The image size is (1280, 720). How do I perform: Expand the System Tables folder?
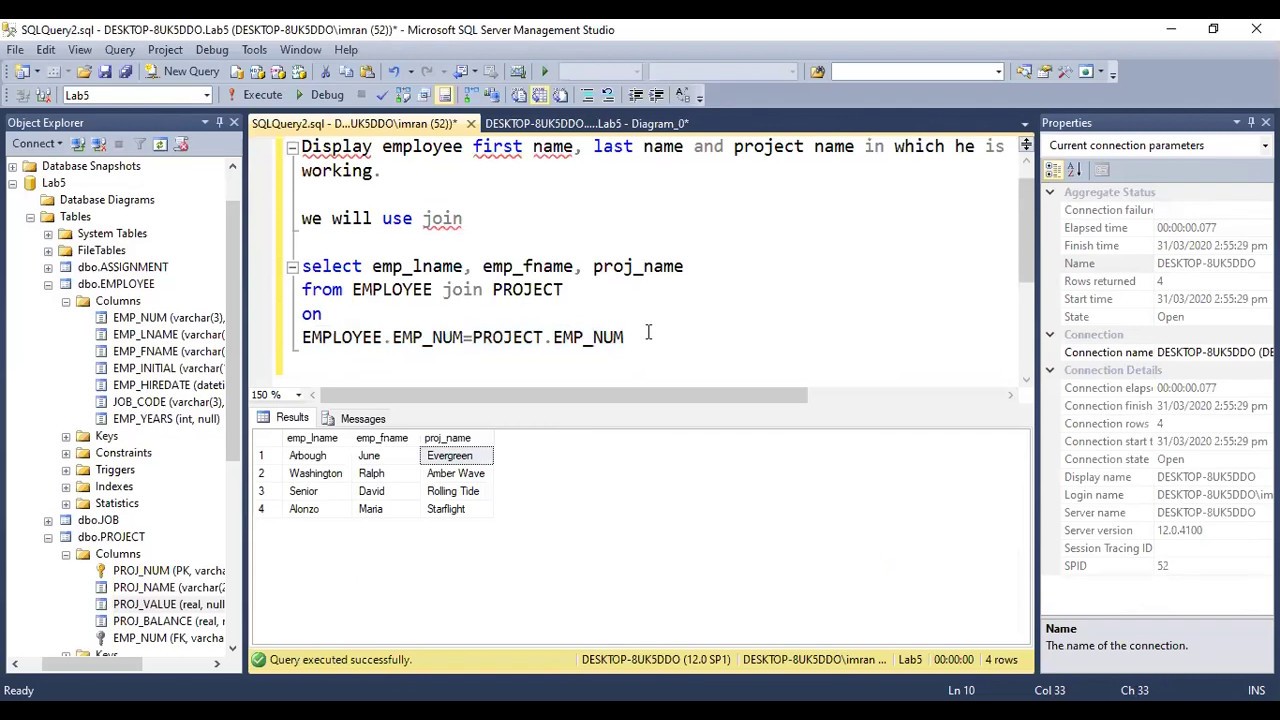coord(48,234)
